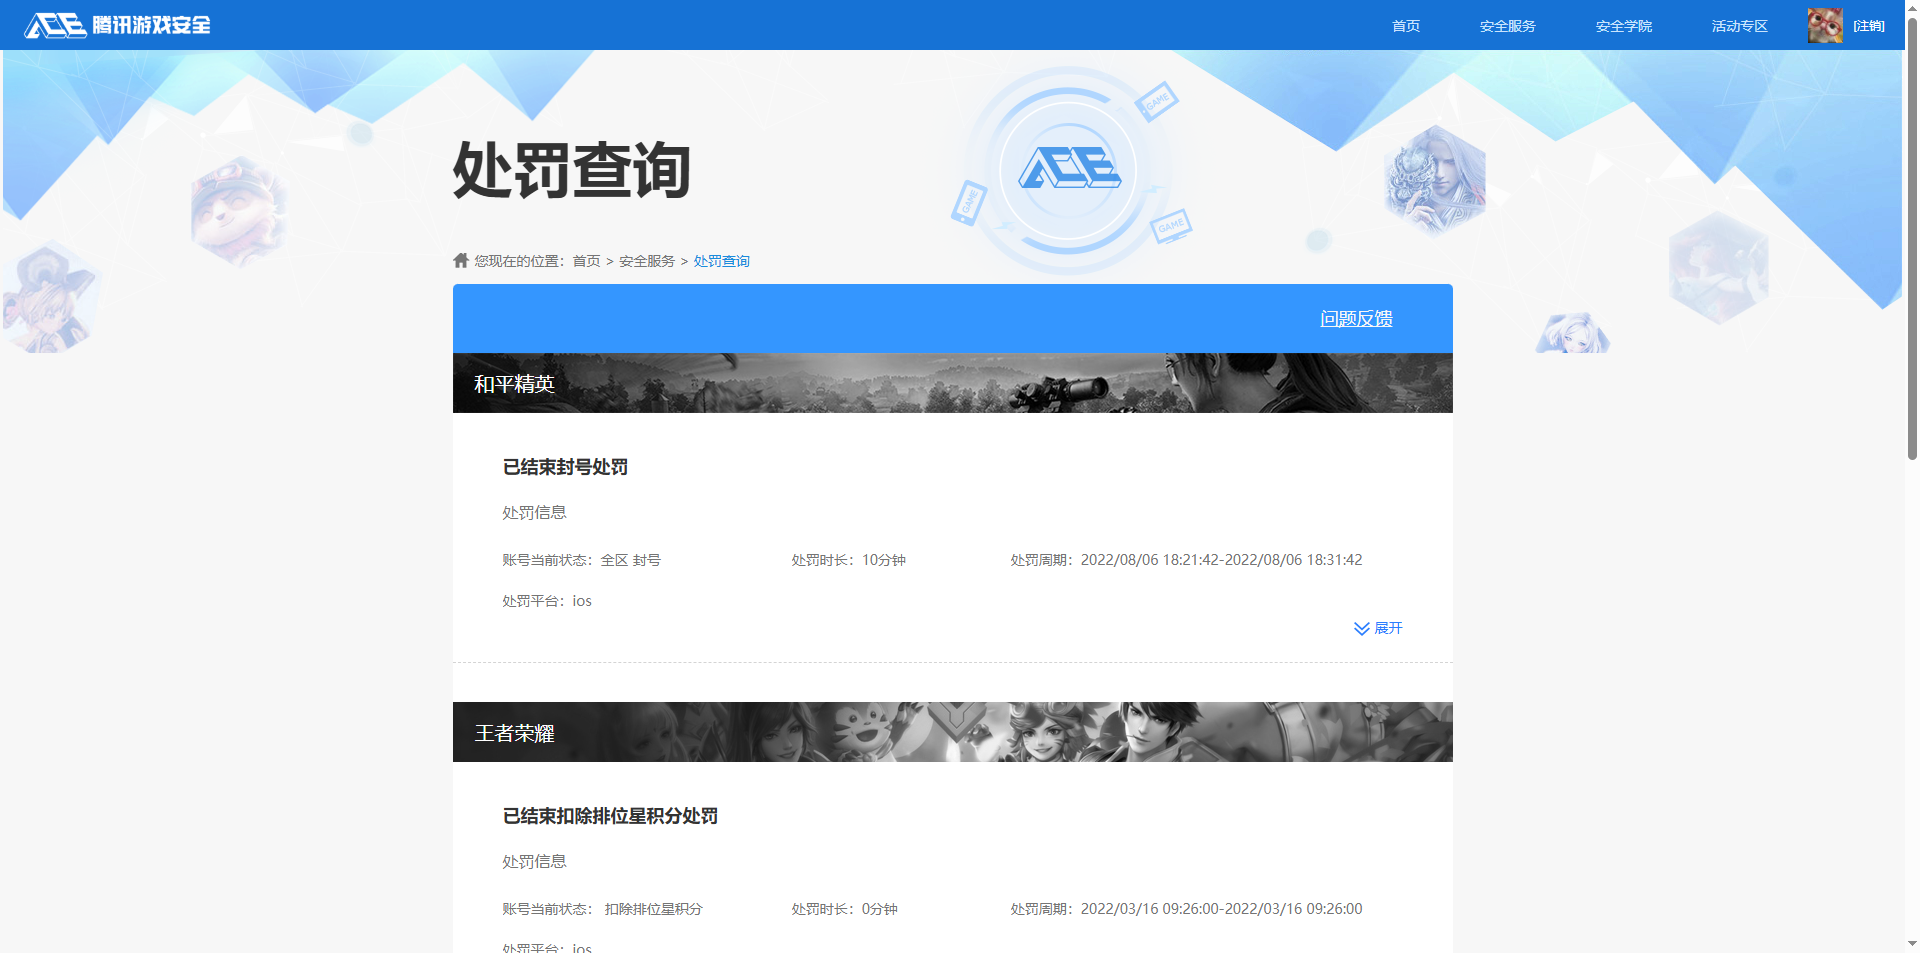
Task: Open the 安全服务 navigation menu
Action: 1507,26
